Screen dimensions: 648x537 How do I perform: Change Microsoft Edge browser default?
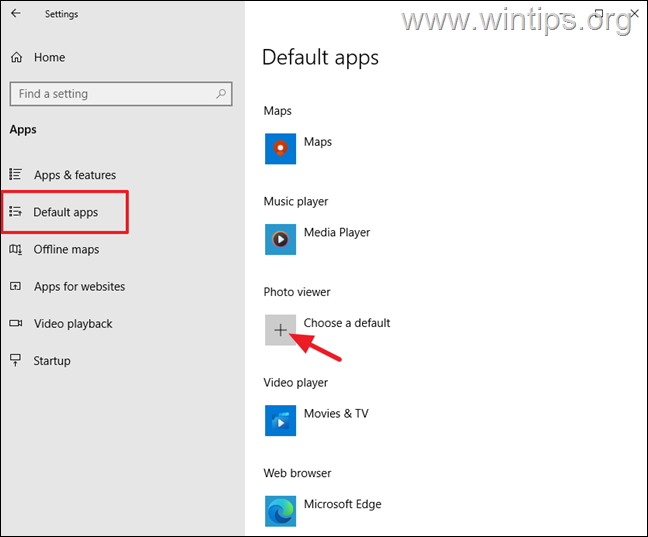click(x=342, y=504)
